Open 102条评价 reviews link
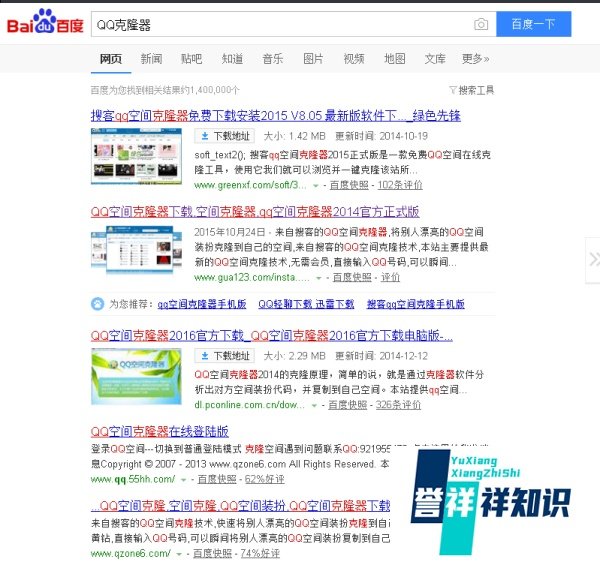The image size is (600, 568). click(400, 185)
